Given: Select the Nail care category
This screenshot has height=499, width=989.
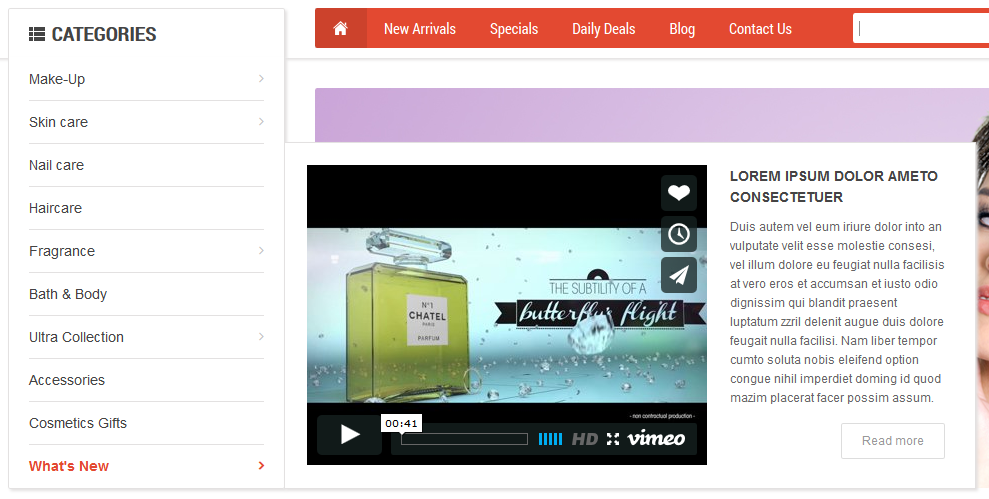Looking at the screenshot, I should tap(56, 165).
